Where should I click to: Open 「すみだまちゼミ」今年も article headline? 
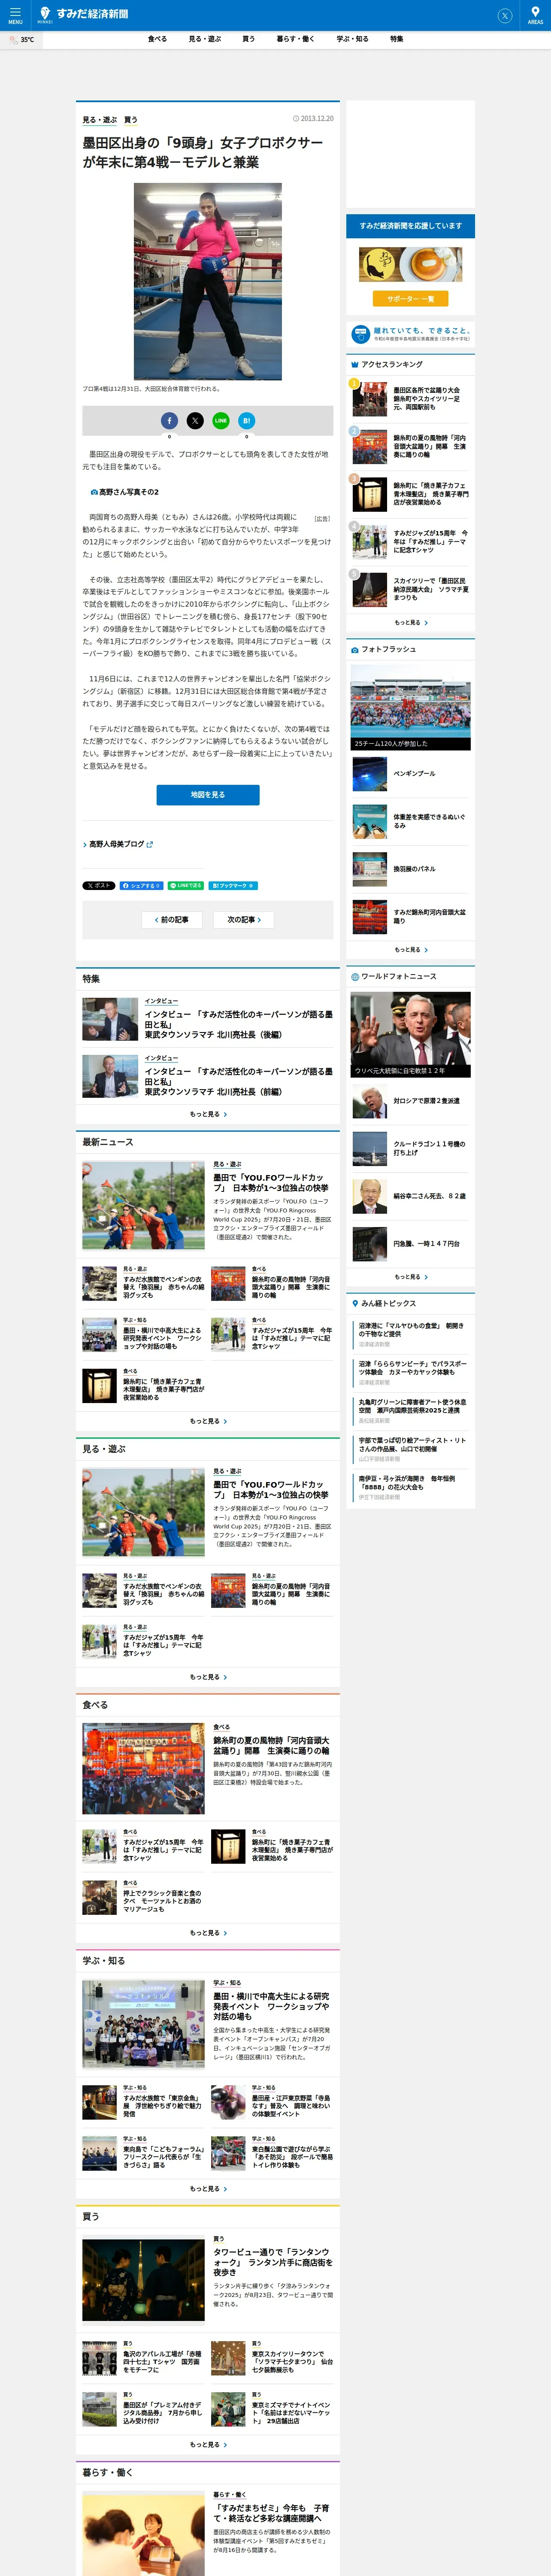(271, 2512)
